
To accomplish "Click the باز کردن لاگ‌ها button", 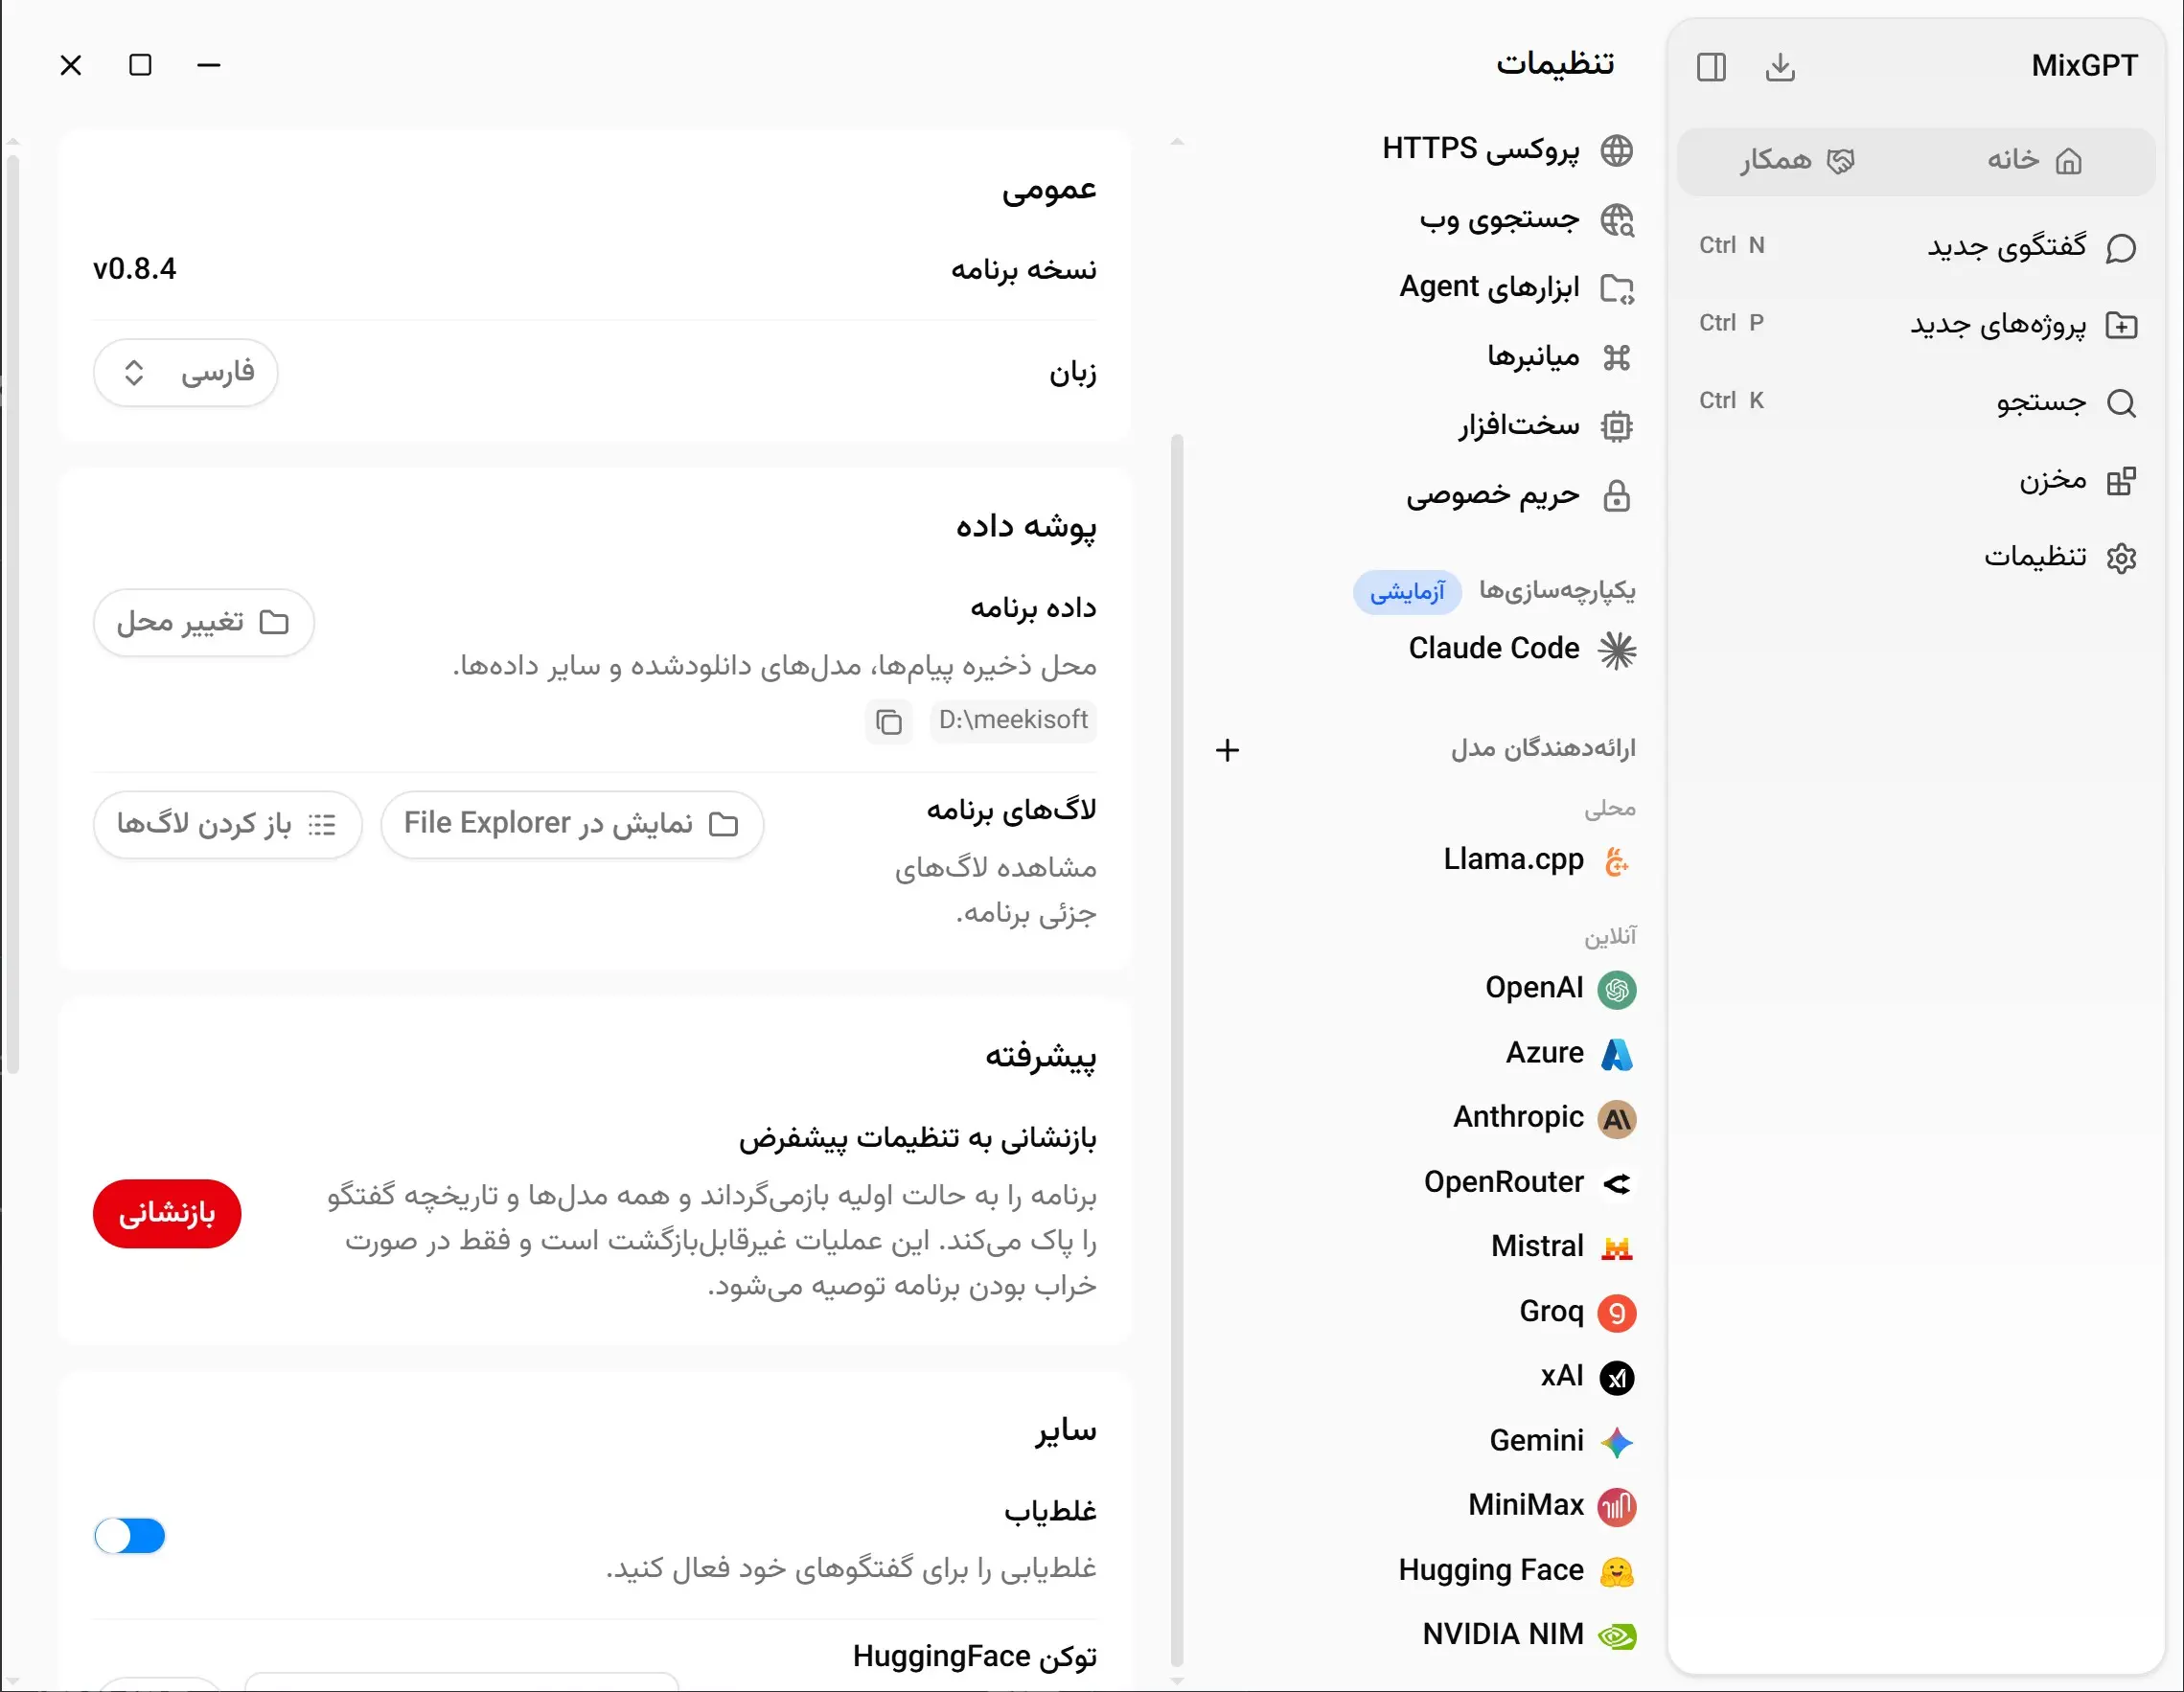I will pyautogui.click(x=227, y=824).
